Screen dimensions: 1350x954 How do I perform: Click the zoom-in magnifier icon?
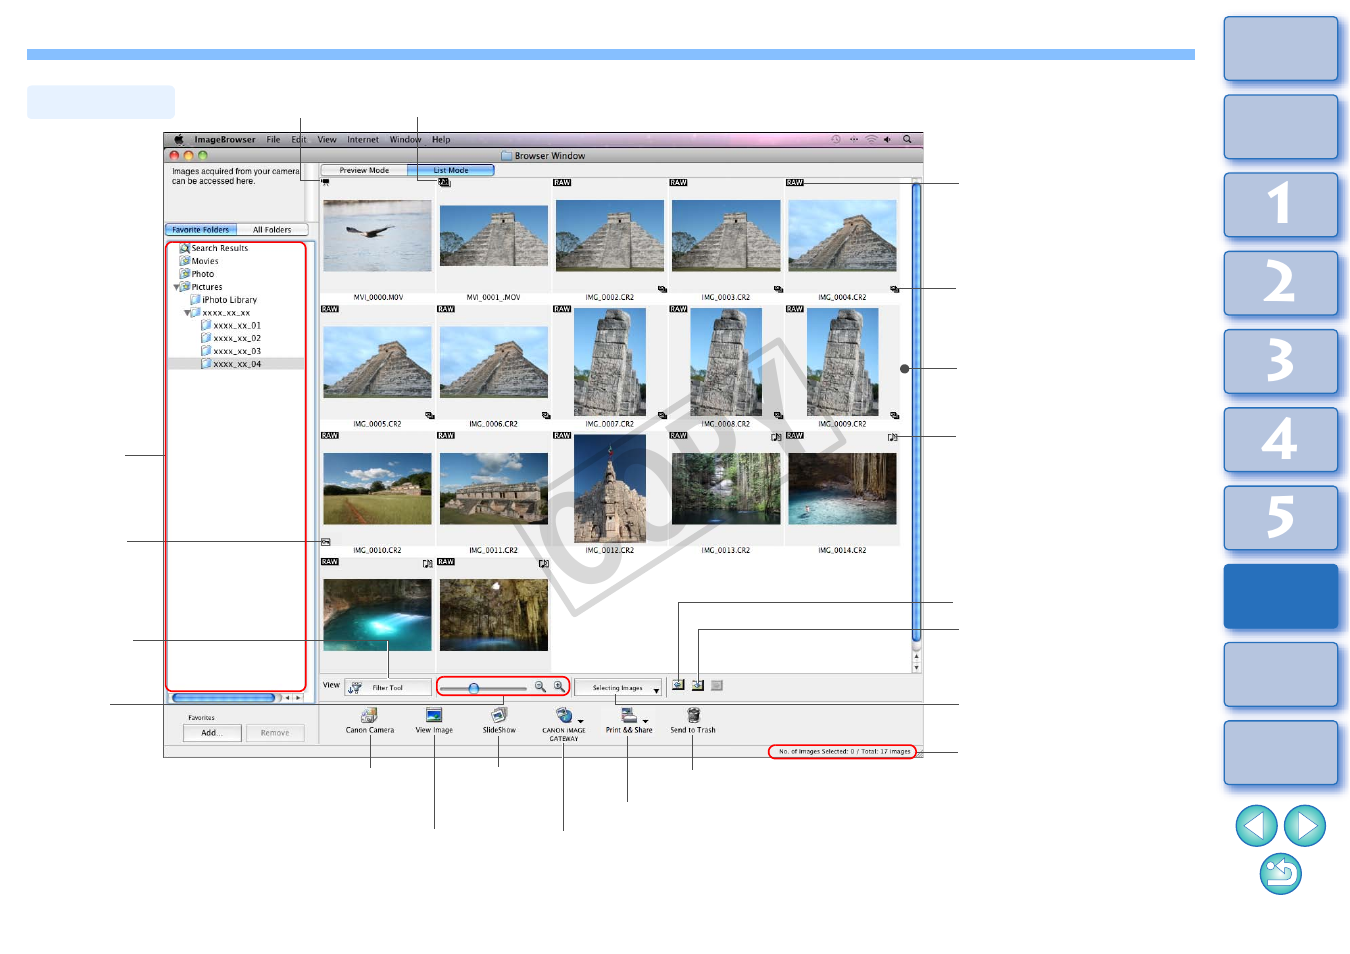tap(559, 686)
